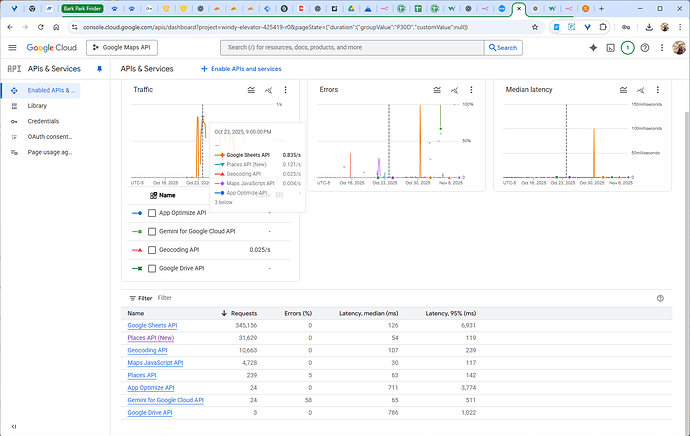Open the Traffic chart more options menu
Image resolution: width=690 pixels, height=436 pixels.
[286, 90]
